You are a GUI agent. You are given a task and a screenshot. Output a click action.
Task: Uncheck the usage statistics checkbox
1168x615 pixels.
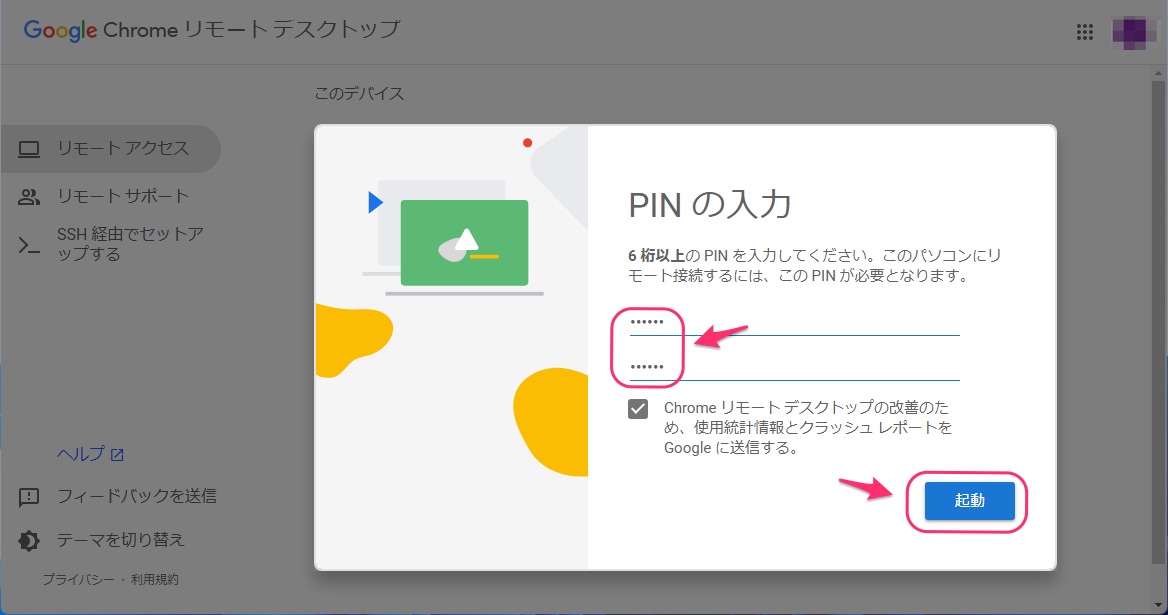pos(638,409)
